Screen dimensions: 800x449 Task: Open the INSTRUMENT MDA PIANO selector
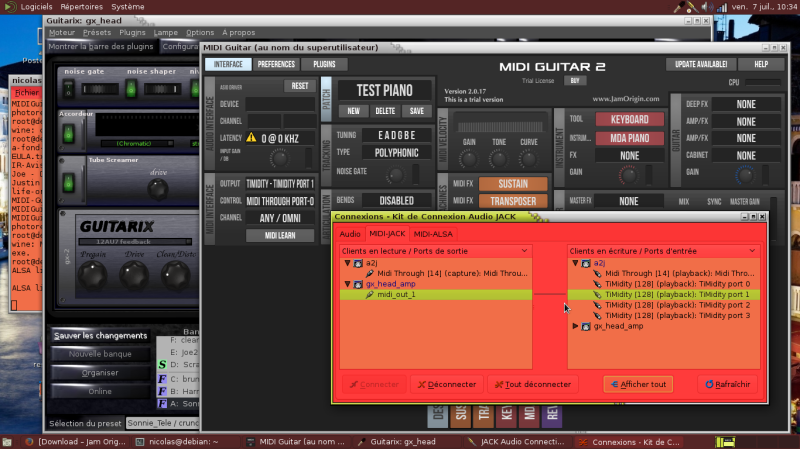tap(630, 138)
